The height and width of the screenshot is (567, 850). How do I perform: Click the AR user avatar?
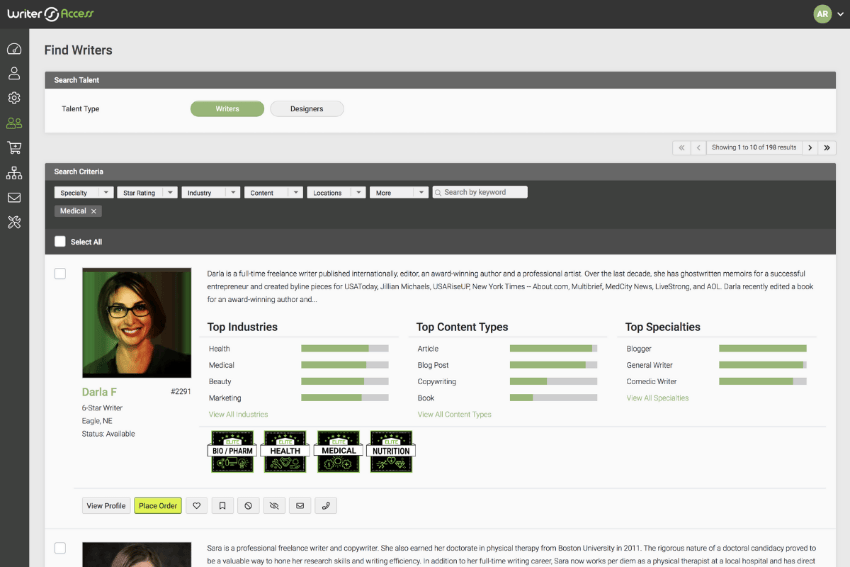point(822,14)
